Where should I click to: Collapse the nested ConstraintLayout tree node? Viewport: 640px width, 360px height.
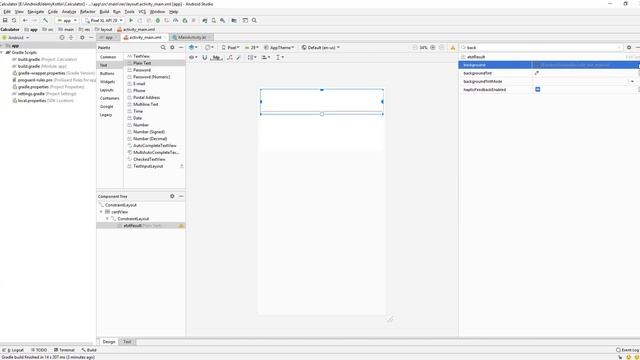click(107, 219)
